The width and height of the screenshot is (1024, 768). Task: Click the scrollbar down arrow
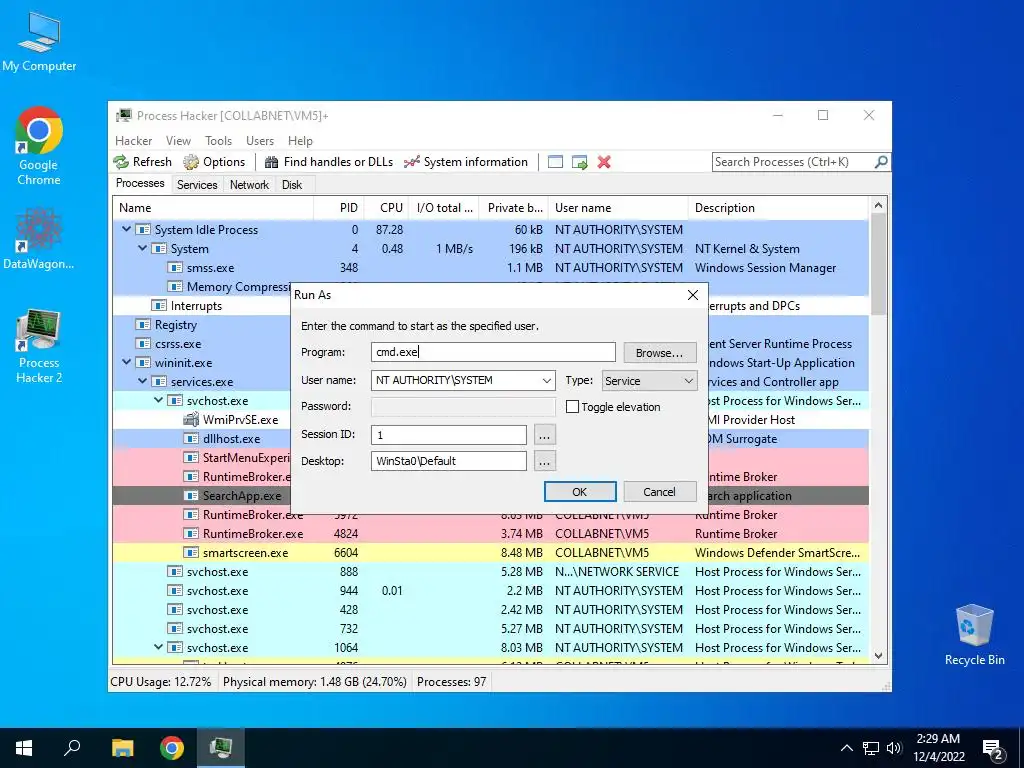[x=878, y=656]
